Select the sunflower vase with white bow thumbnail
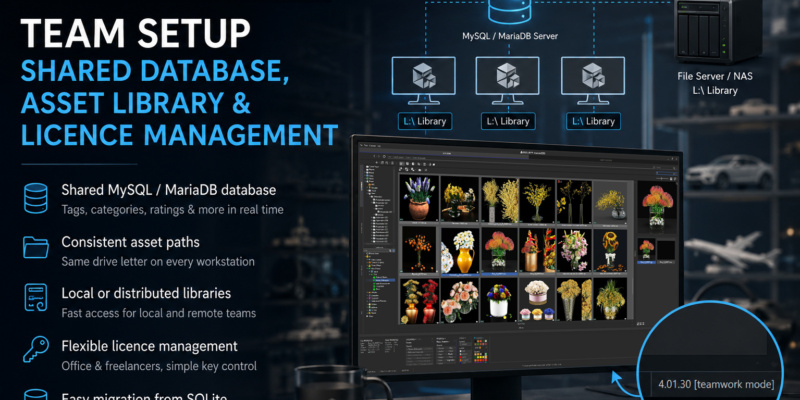Viewport: 800px width, 400px height. tap(610, 251)
